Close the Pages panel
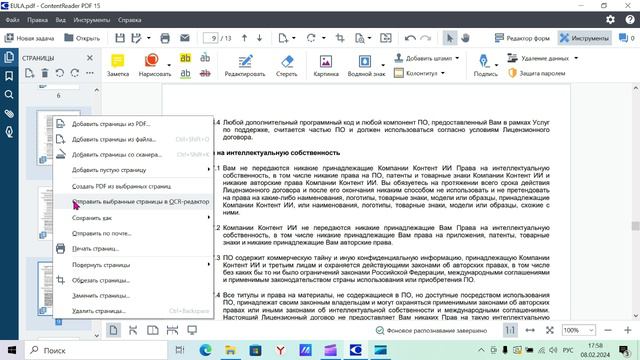640x360 pixels. [90, 58]
